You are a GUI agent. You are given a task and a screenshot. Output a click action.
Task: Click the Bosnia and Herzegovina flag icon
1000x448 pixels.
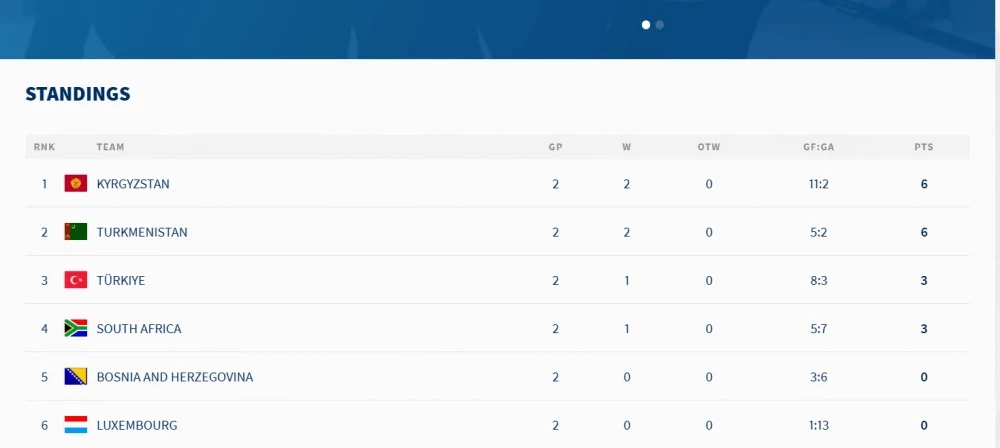tap(76, 377)
